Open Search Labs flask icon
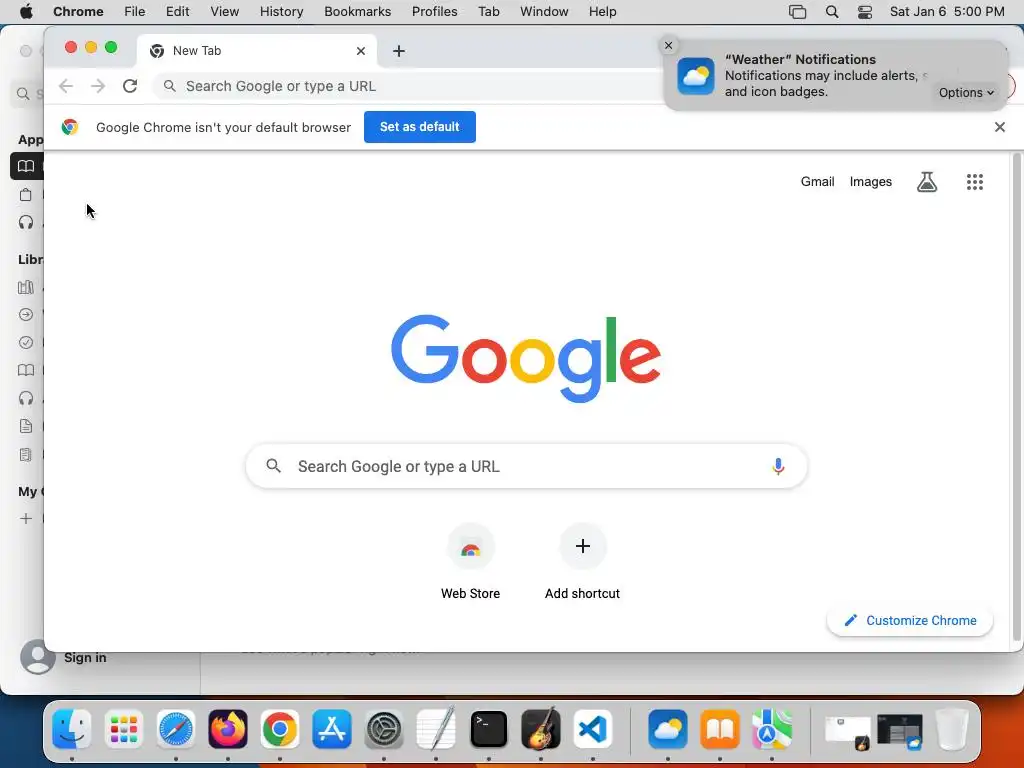 (x=927, y=182)
